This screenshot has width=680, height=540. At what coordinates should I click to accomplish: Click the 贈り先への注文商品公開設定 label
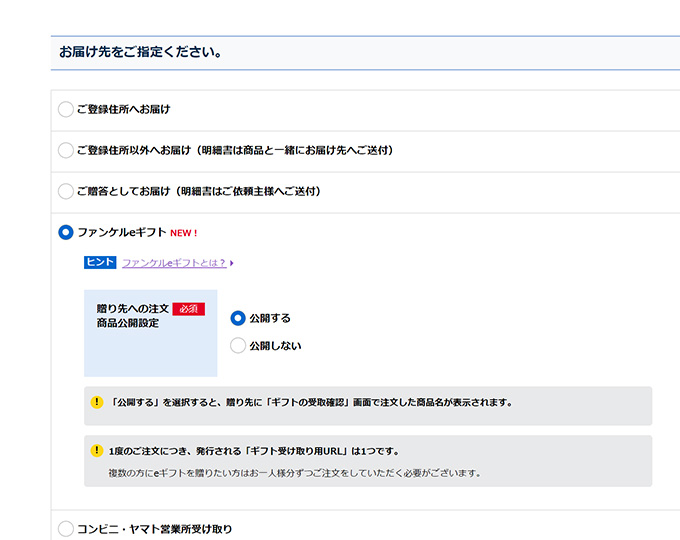132,316
